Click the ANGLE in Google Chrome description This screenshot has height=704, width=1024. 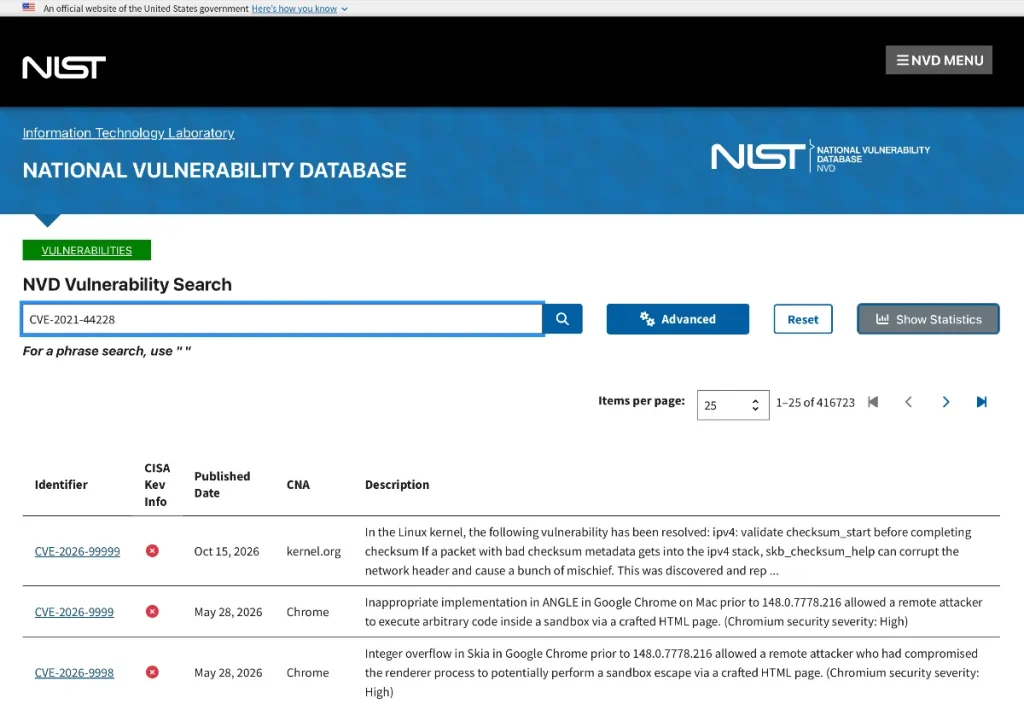673,612
